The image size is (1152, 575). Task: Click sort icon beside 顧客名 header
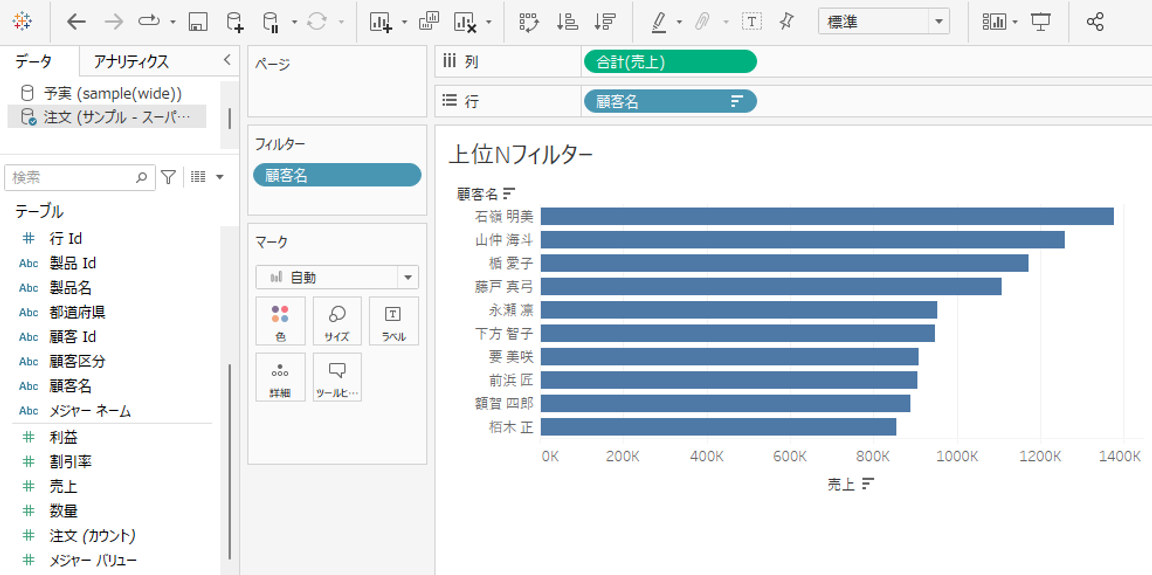pos(509,194)
